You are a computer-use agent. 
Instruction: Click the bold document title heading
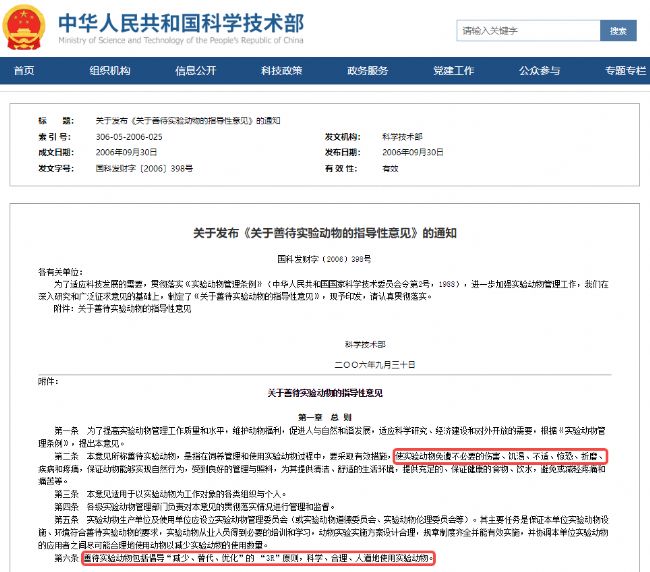click(325, 232)
